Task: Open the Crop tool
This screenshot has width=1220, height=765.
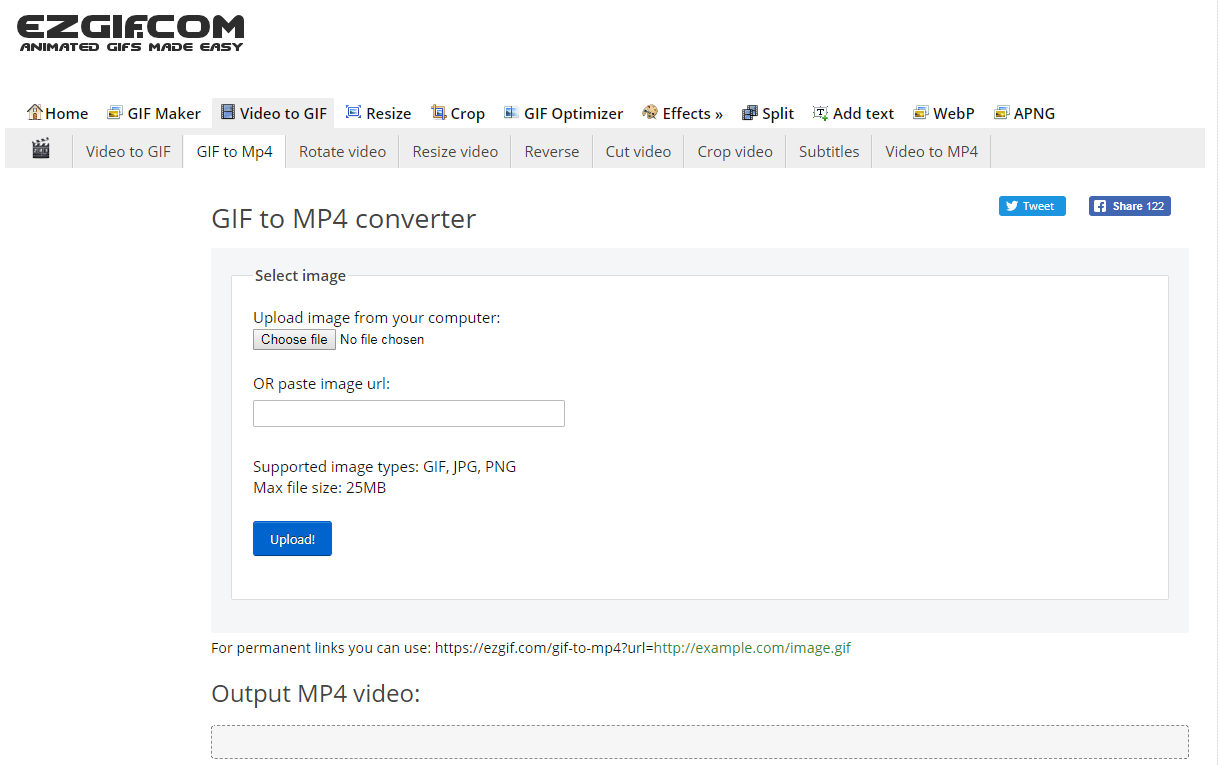Action: click(458, 113)
